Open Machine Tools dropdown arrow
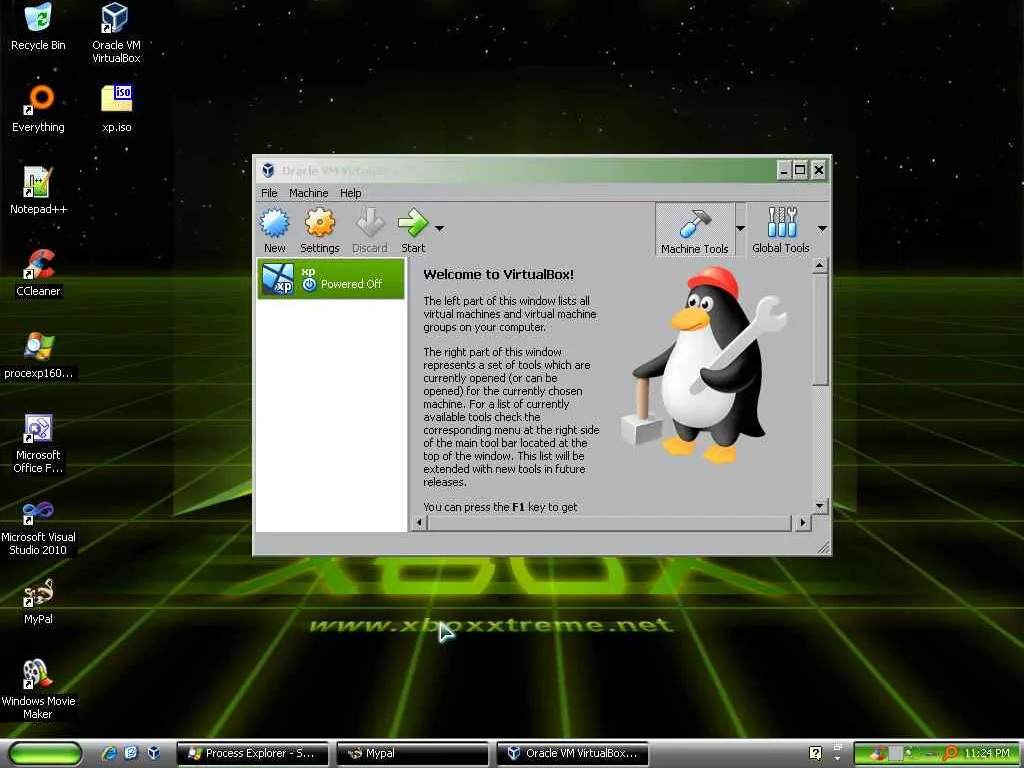Image resolution: width=1024 pixels, height=768 pixels. coord(741,229)
